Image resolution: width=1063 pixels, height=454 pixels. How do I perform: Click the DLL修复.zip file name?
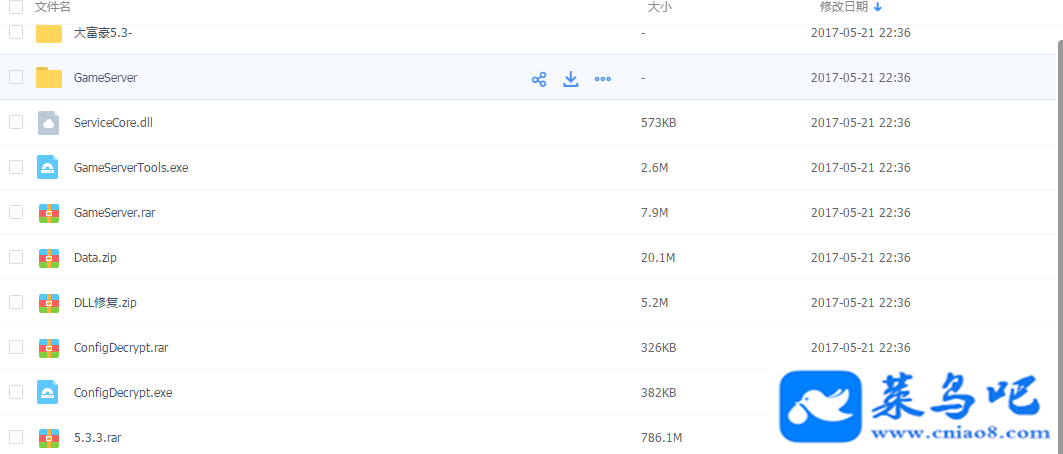[x=105, y=303]
